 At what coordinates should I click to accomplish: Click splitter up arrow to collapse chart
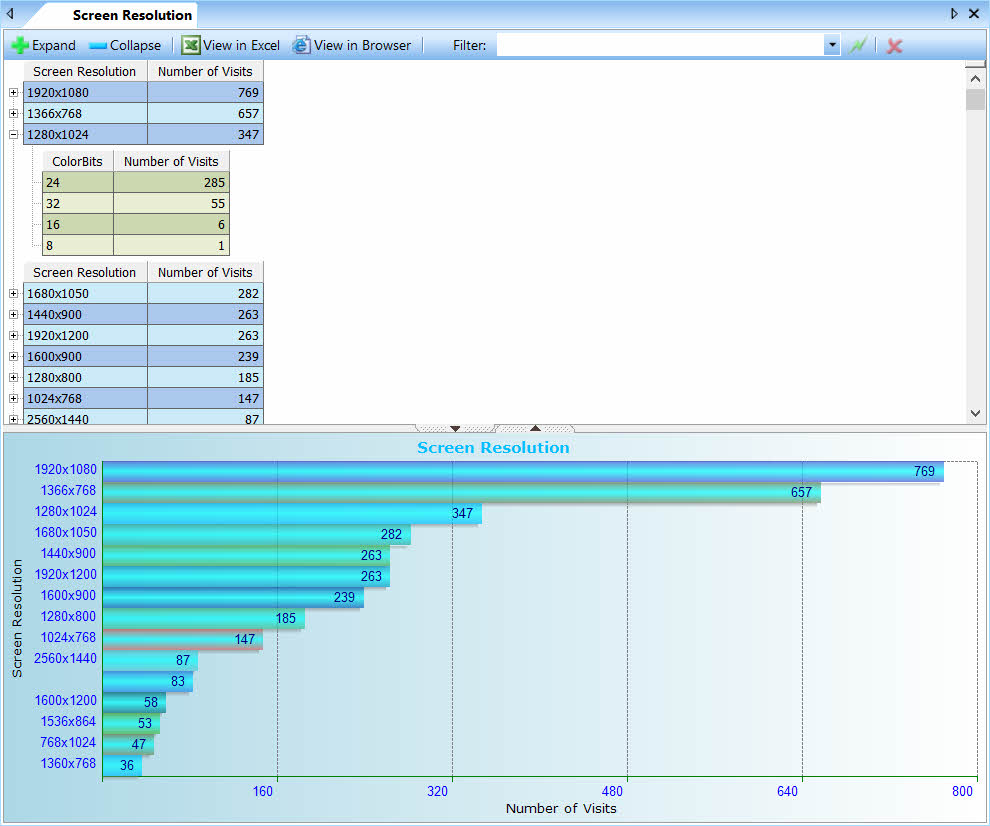pos(535,429)
